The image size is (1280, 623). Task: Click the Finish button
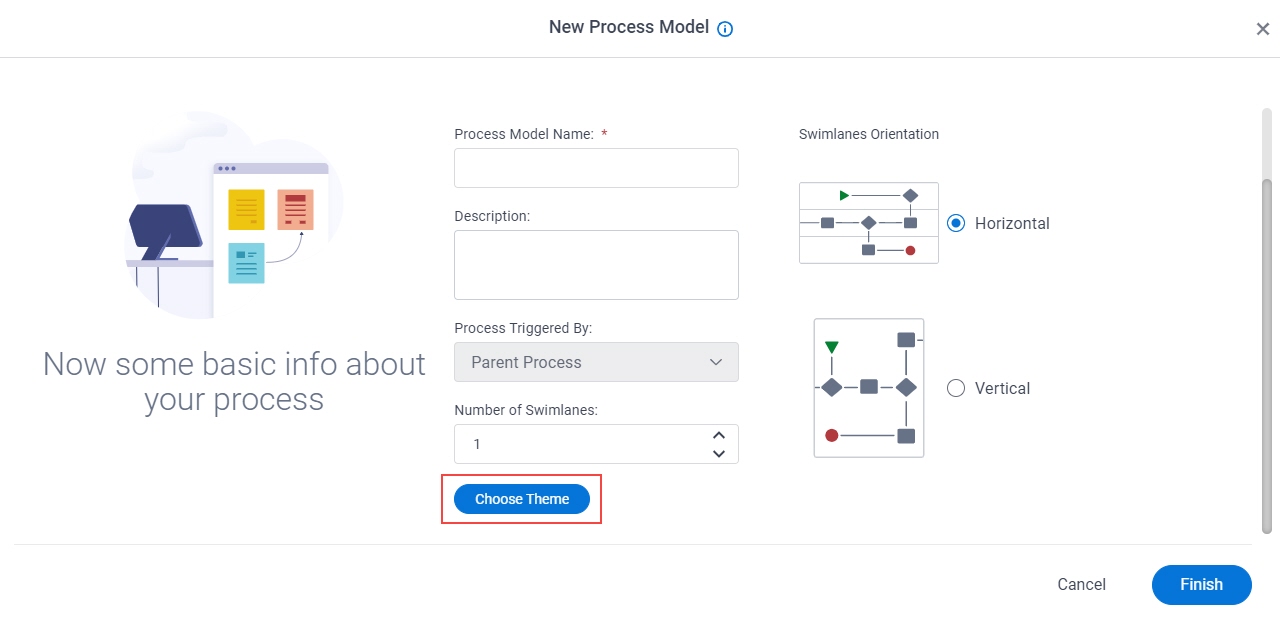(1201, 585)
